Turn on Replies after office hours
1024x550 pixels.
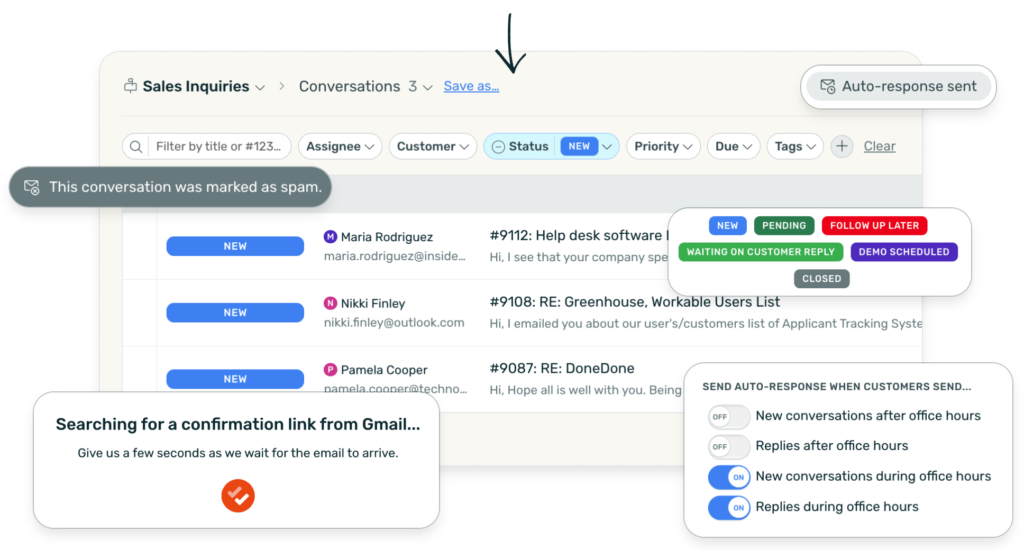tap(729, 446)
